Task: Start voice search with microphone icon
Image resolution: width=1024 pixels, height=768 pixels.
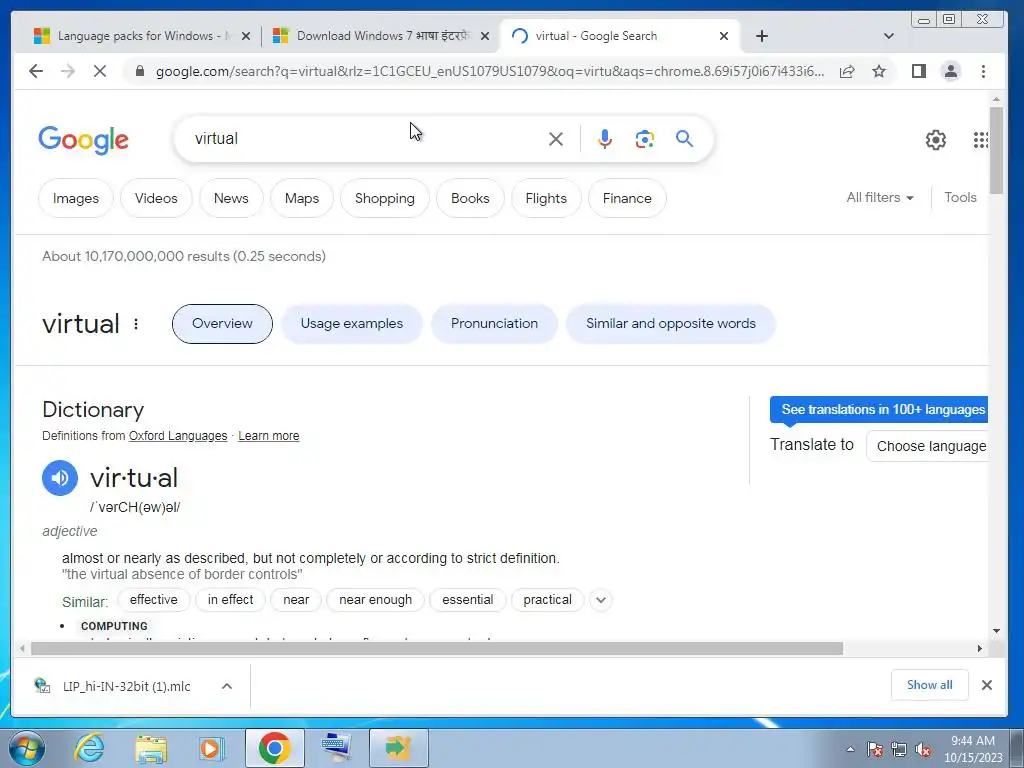Action: (605, 139)
